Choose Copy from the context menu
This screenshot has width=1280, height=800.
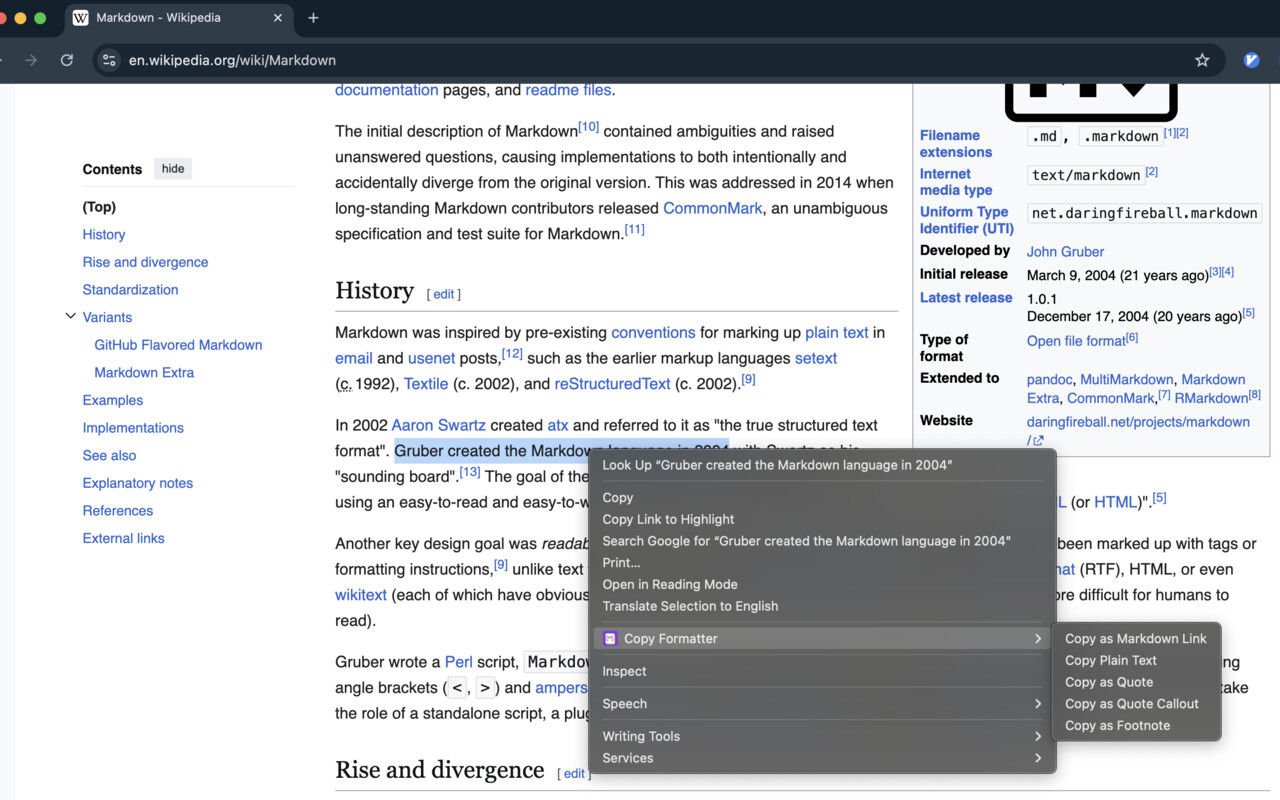tap(822, 497)
